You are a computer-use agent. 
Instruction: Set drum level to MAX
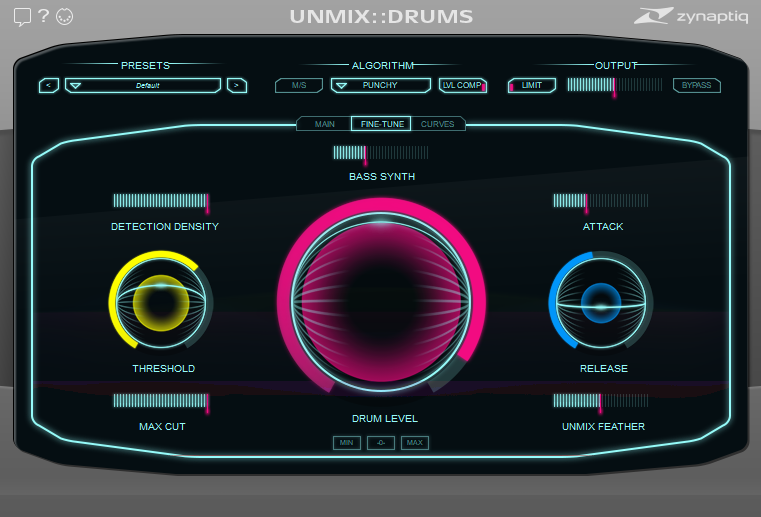pyautogui.click(x=414, y=443)
